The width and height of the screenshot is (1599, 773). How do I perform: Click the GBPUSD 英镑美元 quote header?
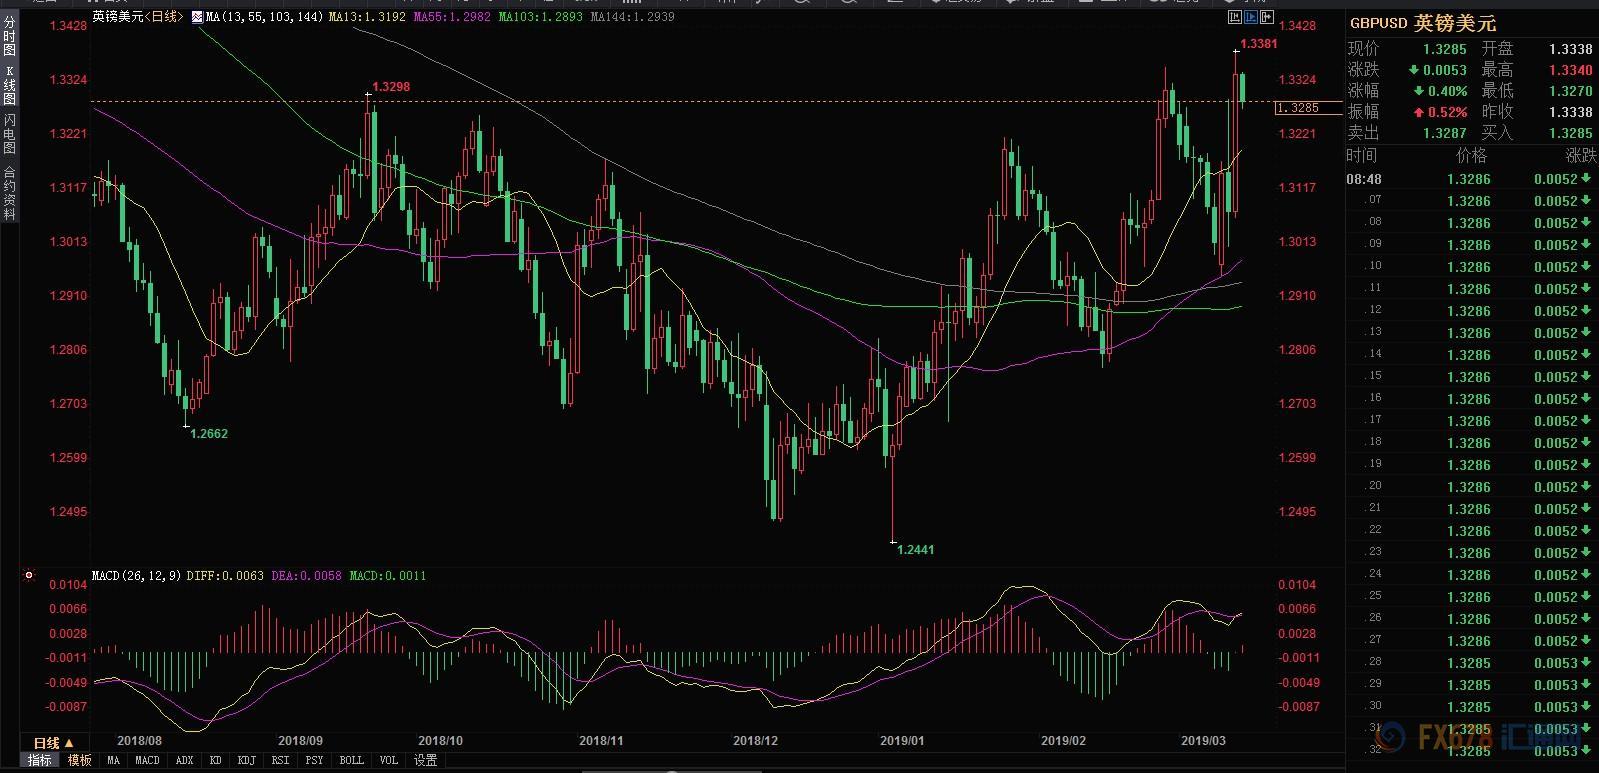(x=1423, y=23)
